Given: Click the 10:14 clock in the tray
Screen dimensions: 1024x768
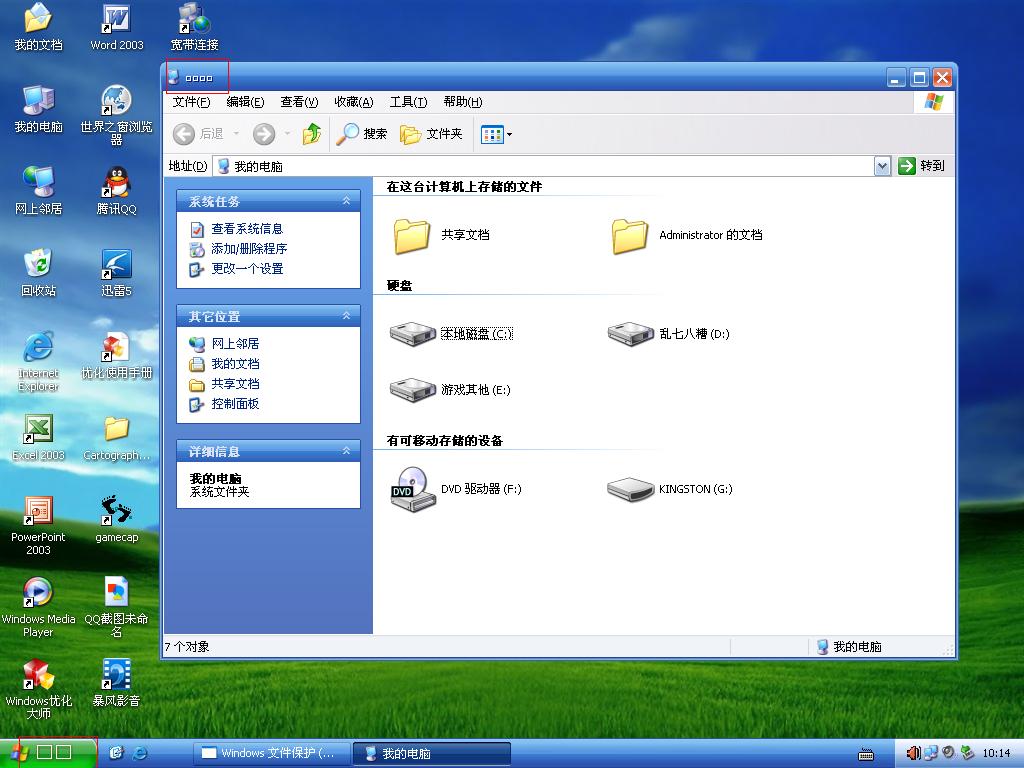Looking at the screenshot, I should pos(996,753).
